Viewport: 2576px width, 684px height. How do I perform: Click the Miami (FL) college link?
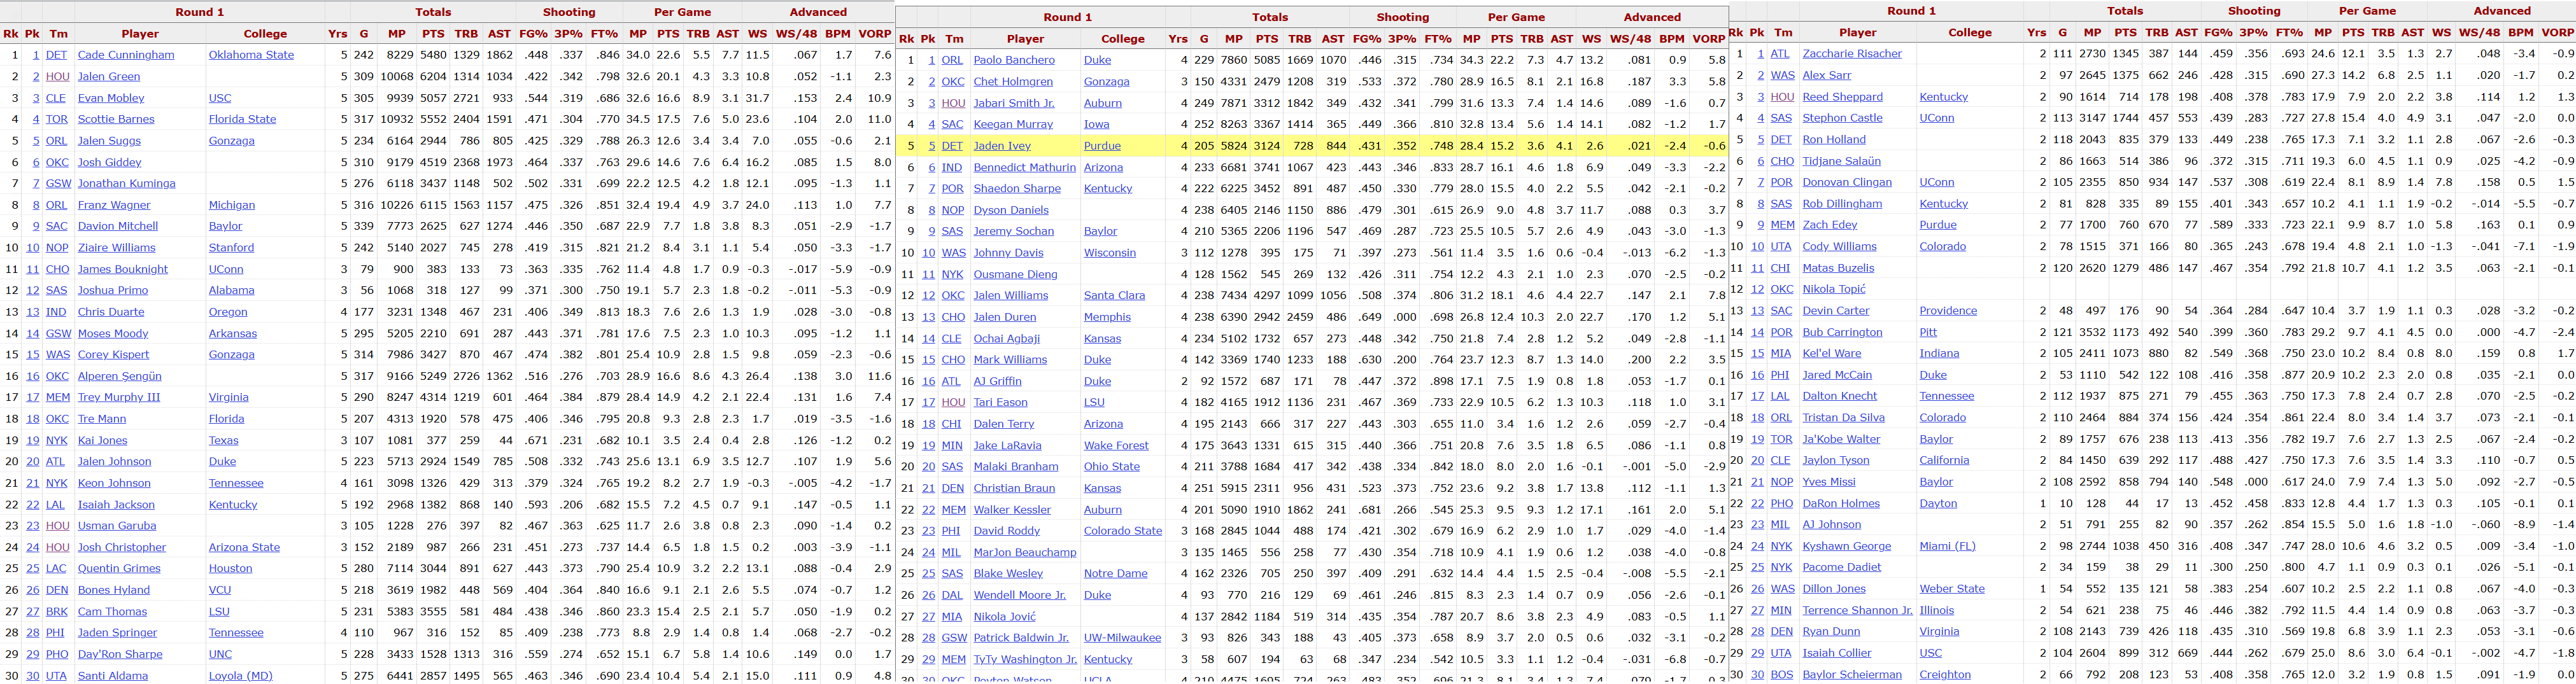(x=1947, y=546)
